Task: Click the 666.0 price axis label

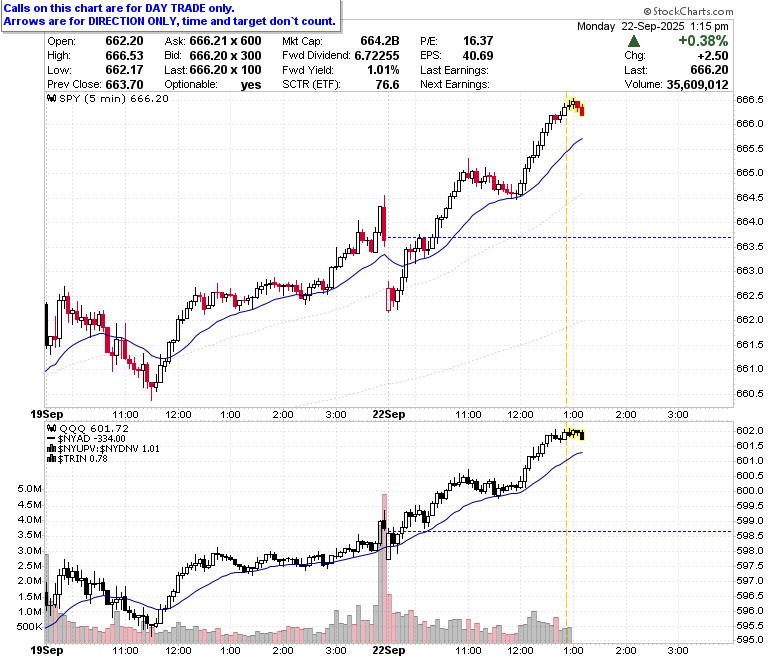Action: 749,123
